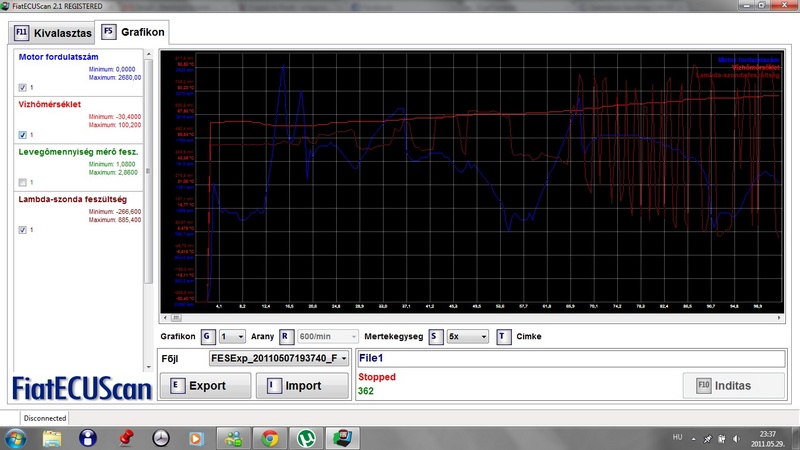This screenshot has width=800, height=450.
Task: Open the 600/min Arany dropdown
Action: coord(328,336)
